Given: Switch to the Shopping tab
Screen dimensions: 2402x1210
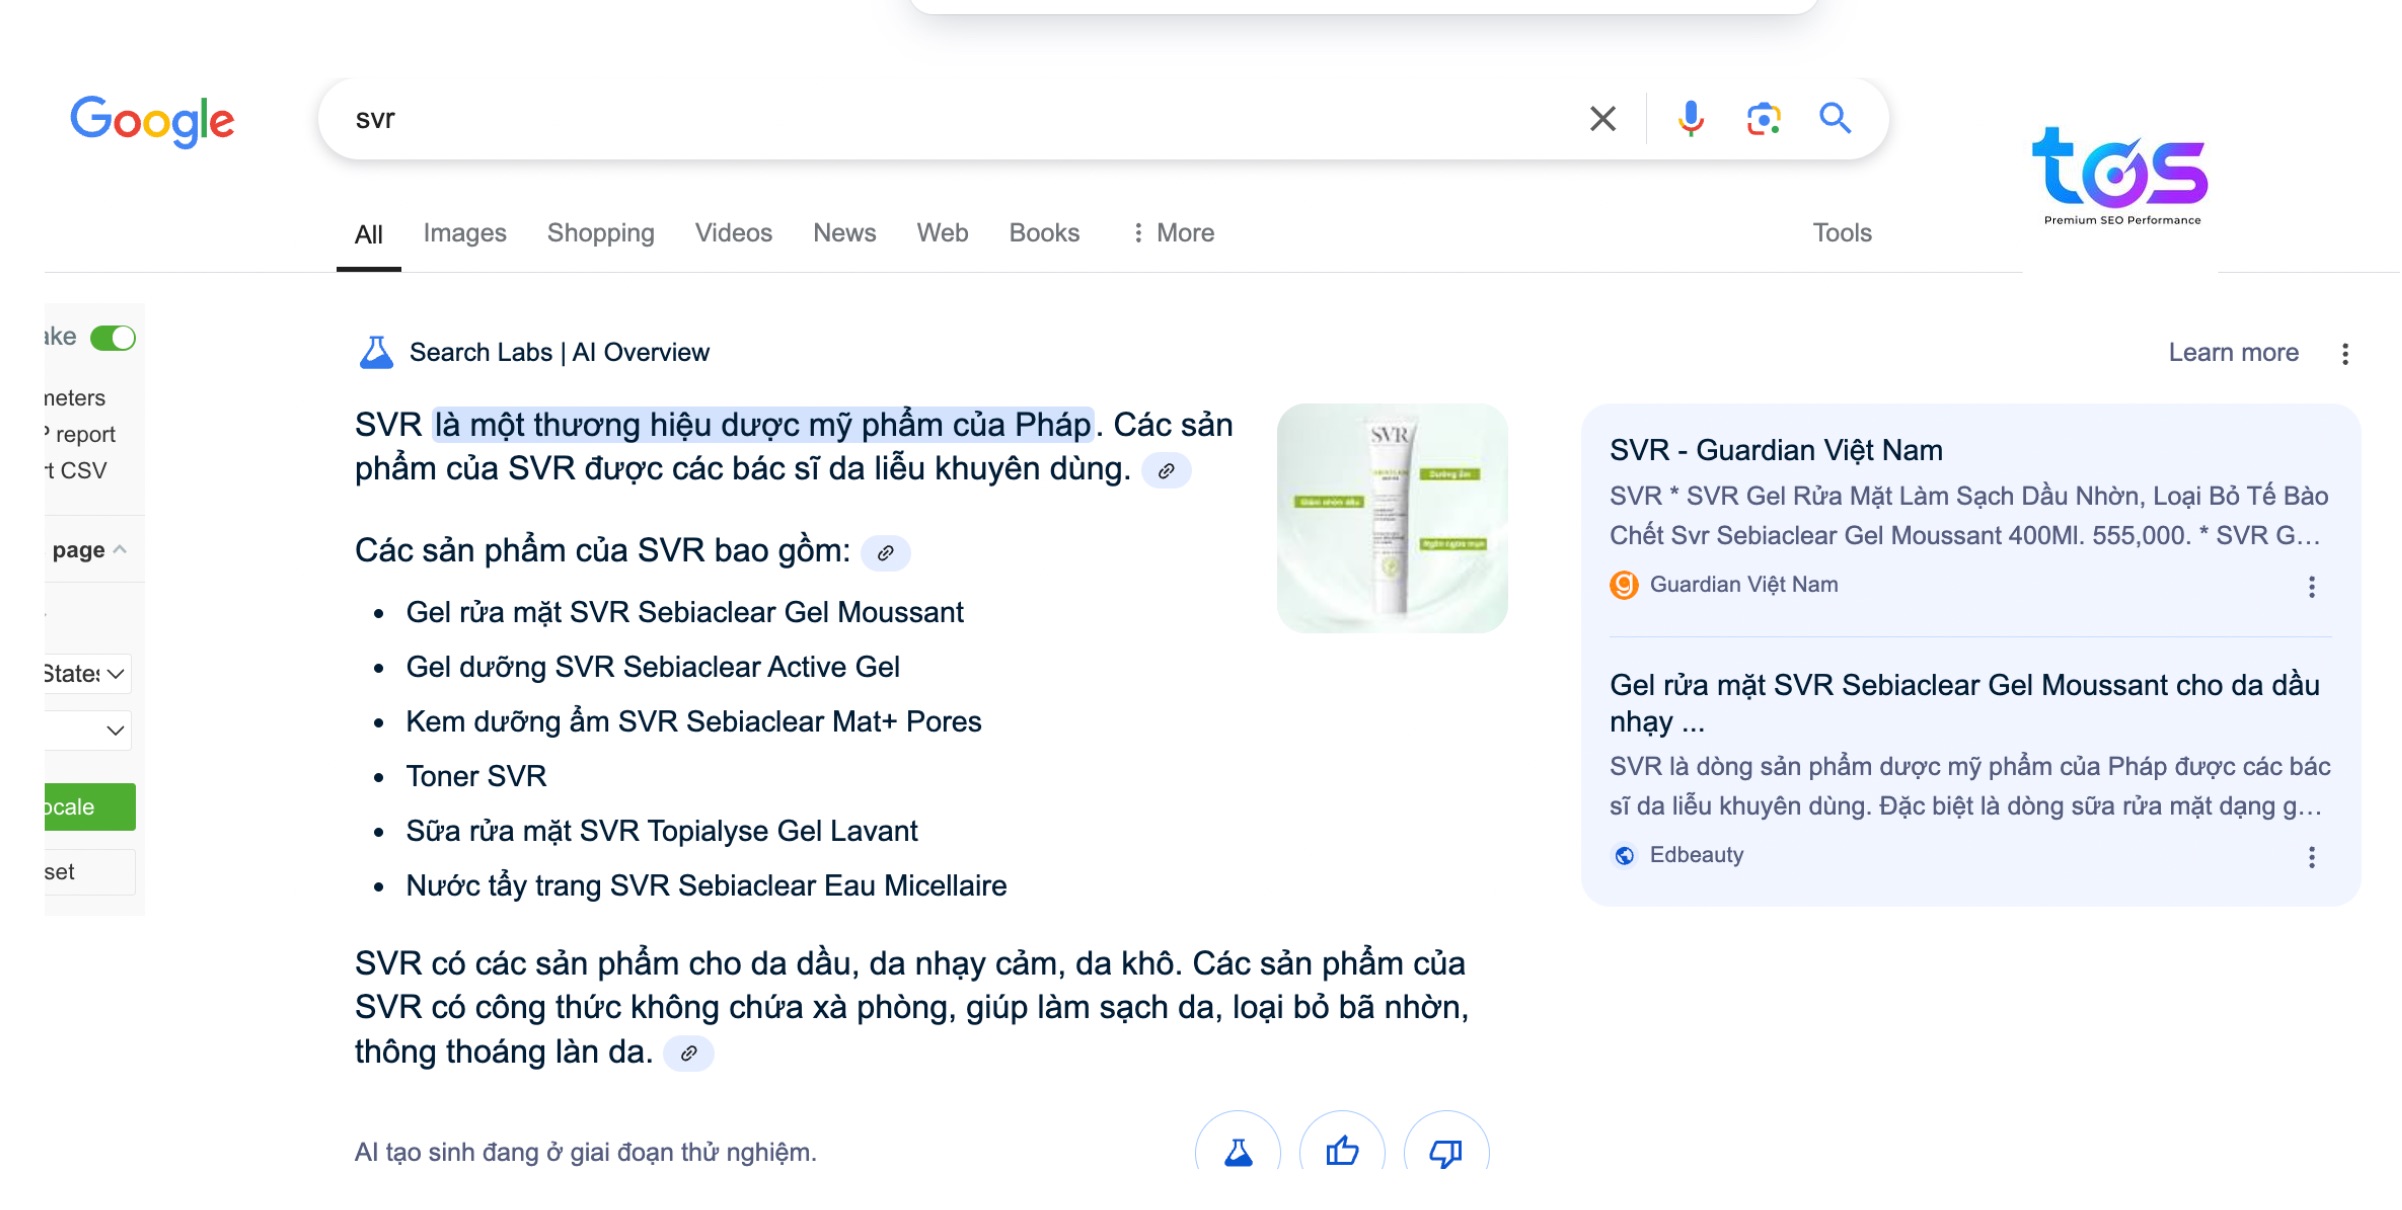Looking at the screenshot, I should (x=600, y=233).
